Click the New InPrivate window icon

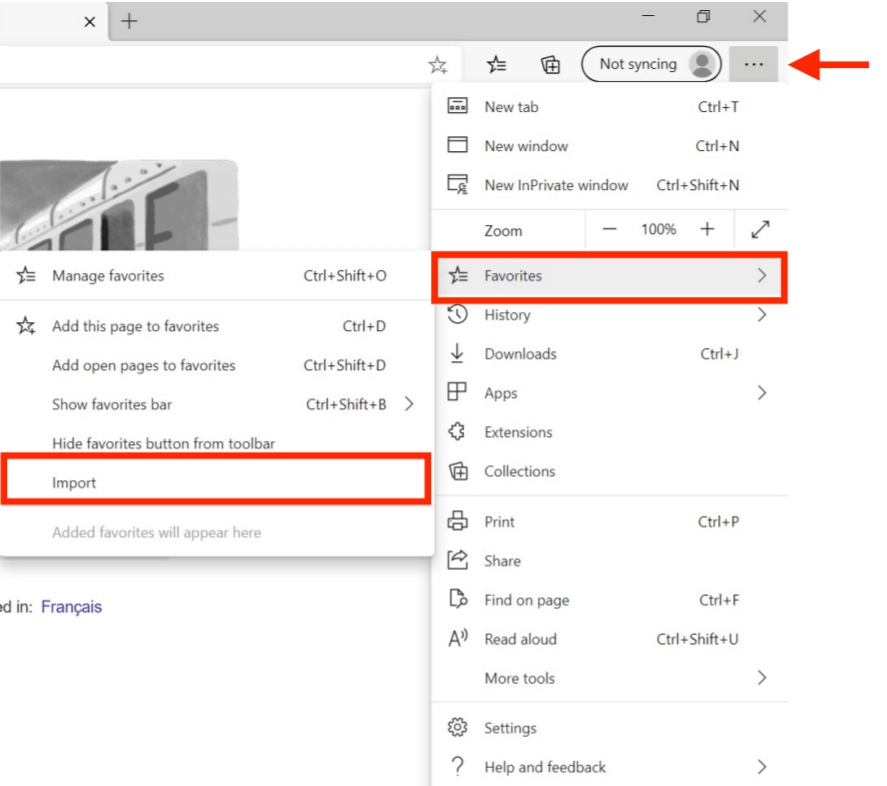(x=457, y=184)
